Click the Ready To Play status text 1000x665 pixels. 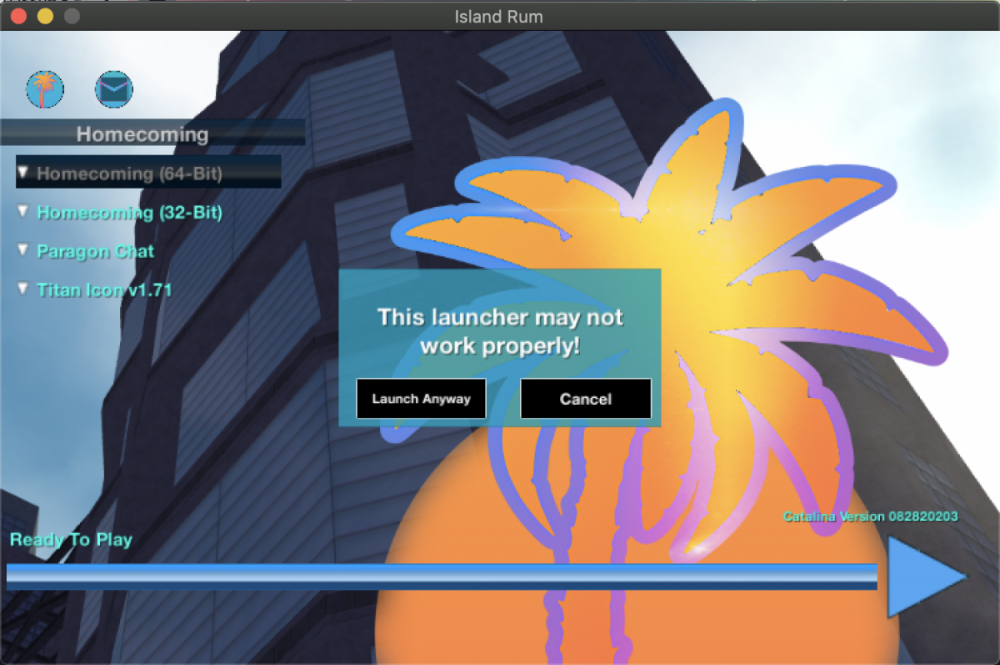point(71,540)
